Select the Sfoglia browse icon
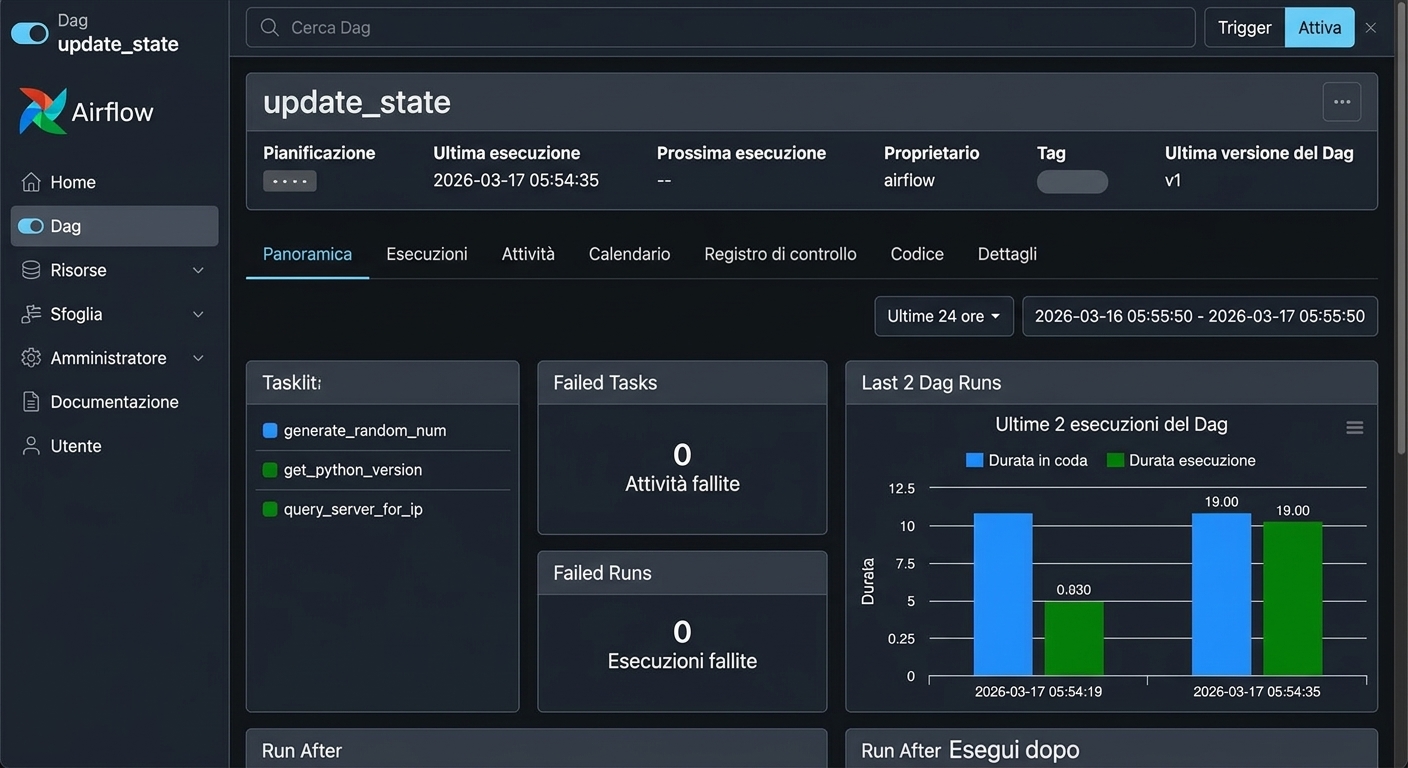 (x=31, y=314)
